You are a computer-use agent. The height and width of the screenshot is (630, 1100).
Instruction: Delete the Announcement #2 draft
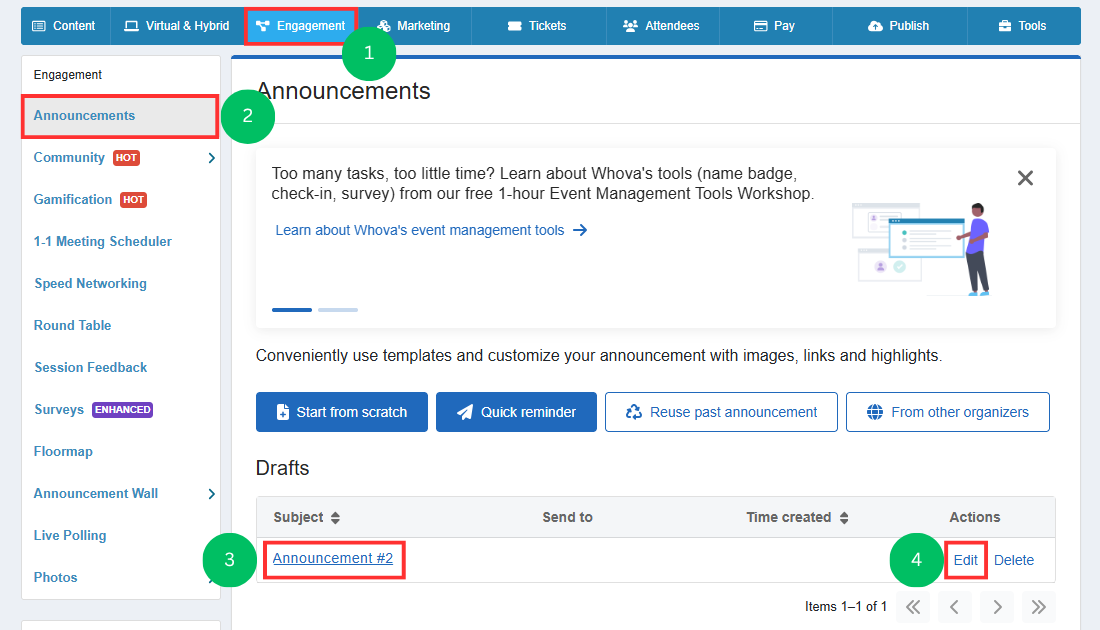point(1014,560)
